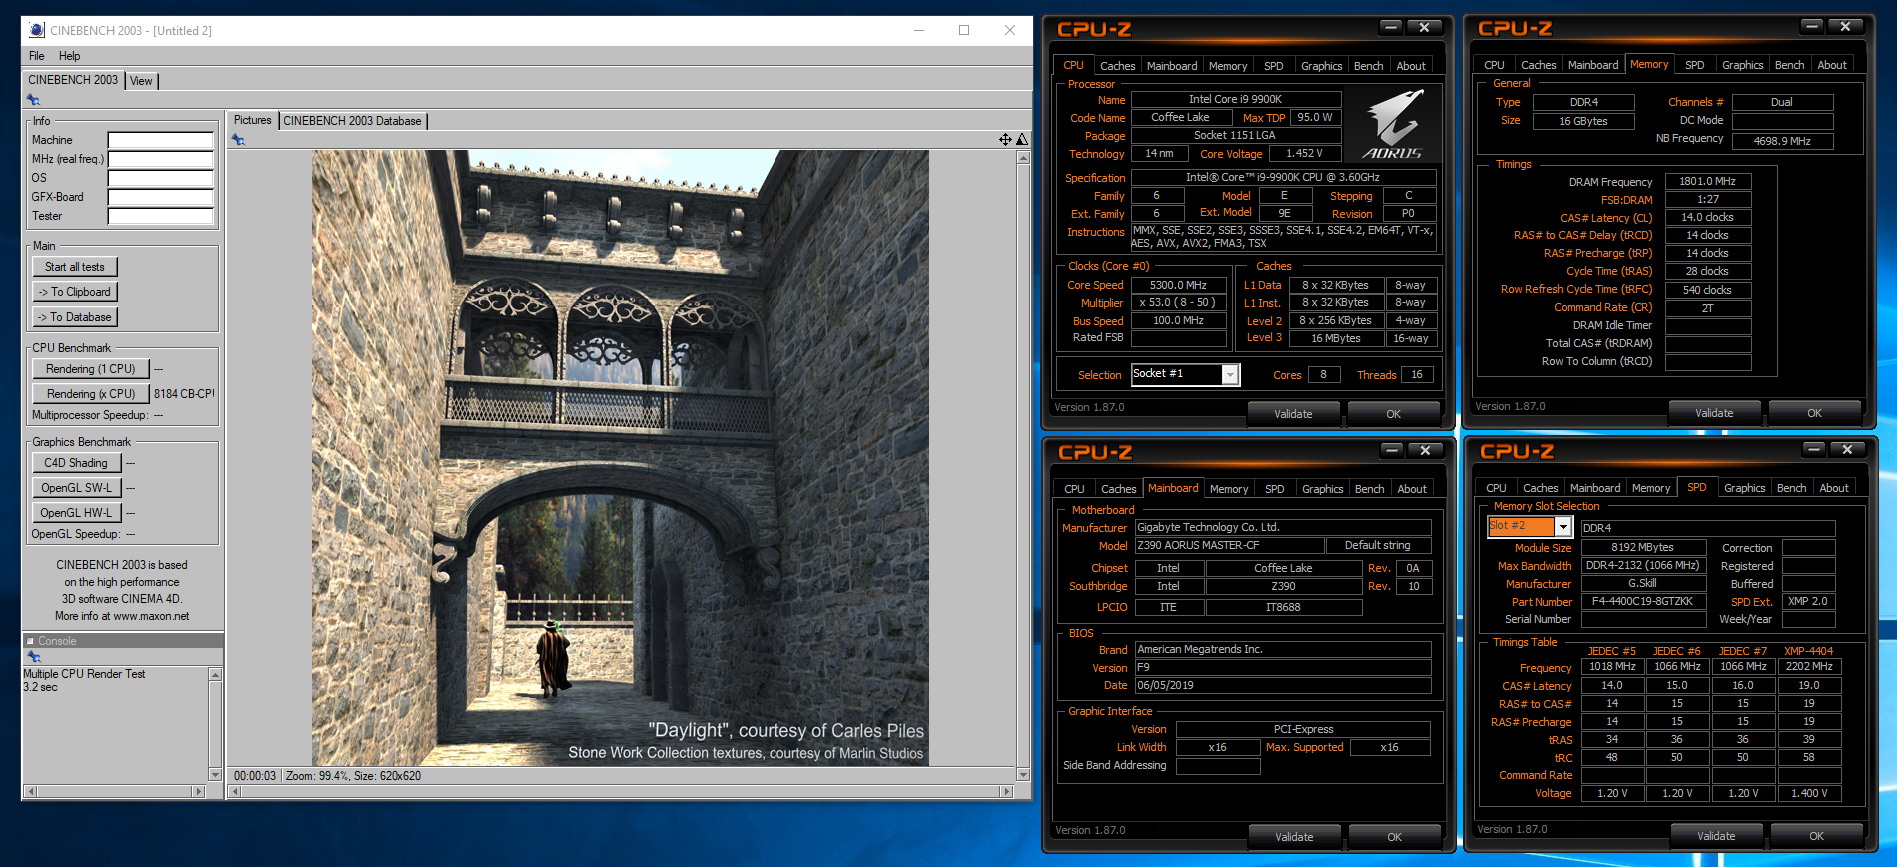
Task: Switch to the View tab in CINEBENCH
Action: click(142, 81)
